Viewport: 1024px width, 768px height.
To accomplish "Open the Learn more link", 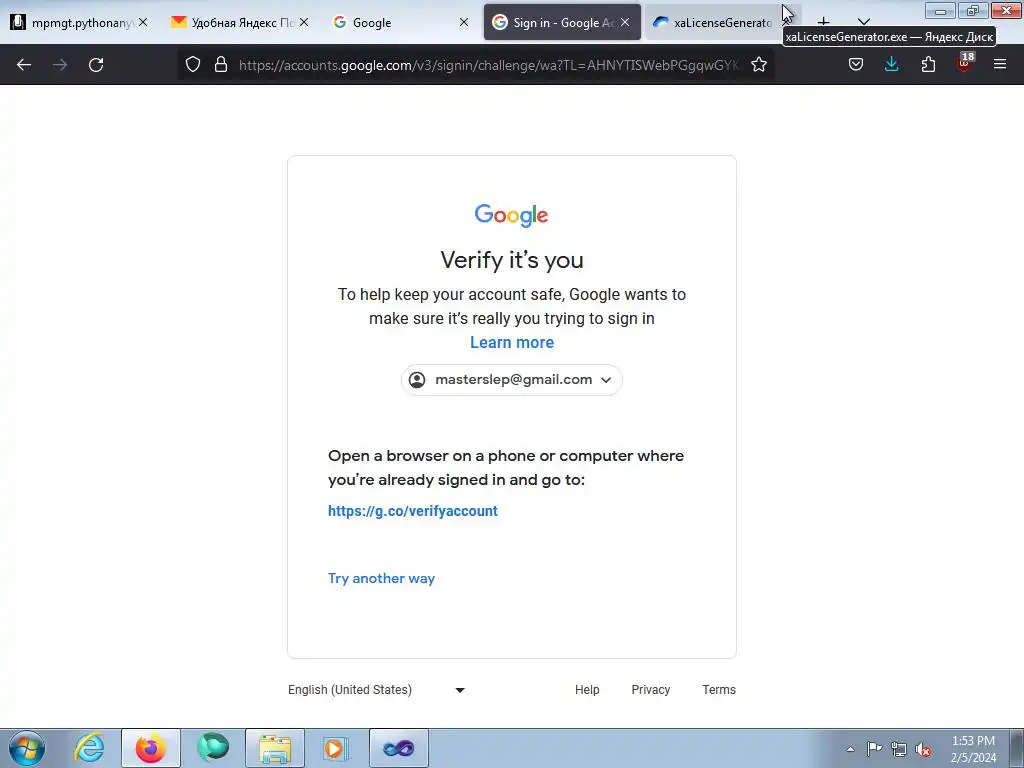I will 512,342.
